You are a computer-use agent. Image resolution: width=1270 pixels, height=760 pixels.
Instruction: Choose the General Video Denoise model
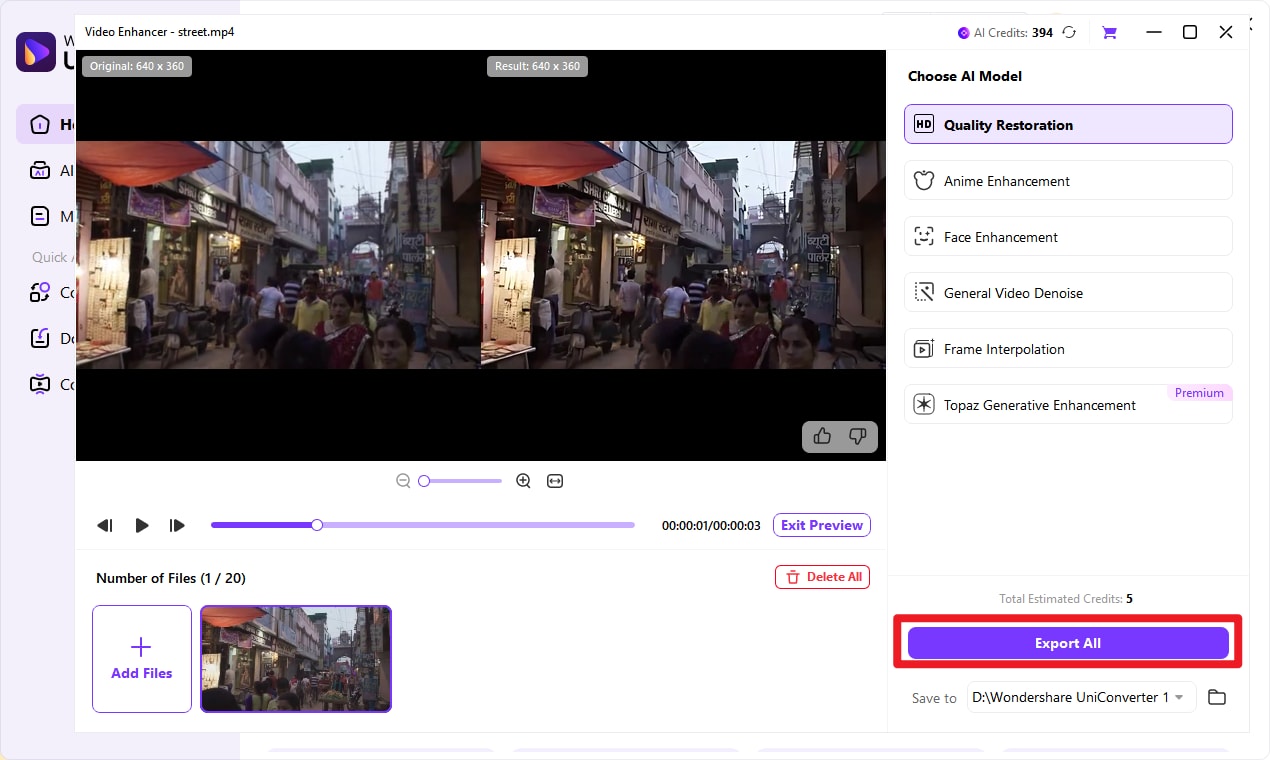[1067, 292]
